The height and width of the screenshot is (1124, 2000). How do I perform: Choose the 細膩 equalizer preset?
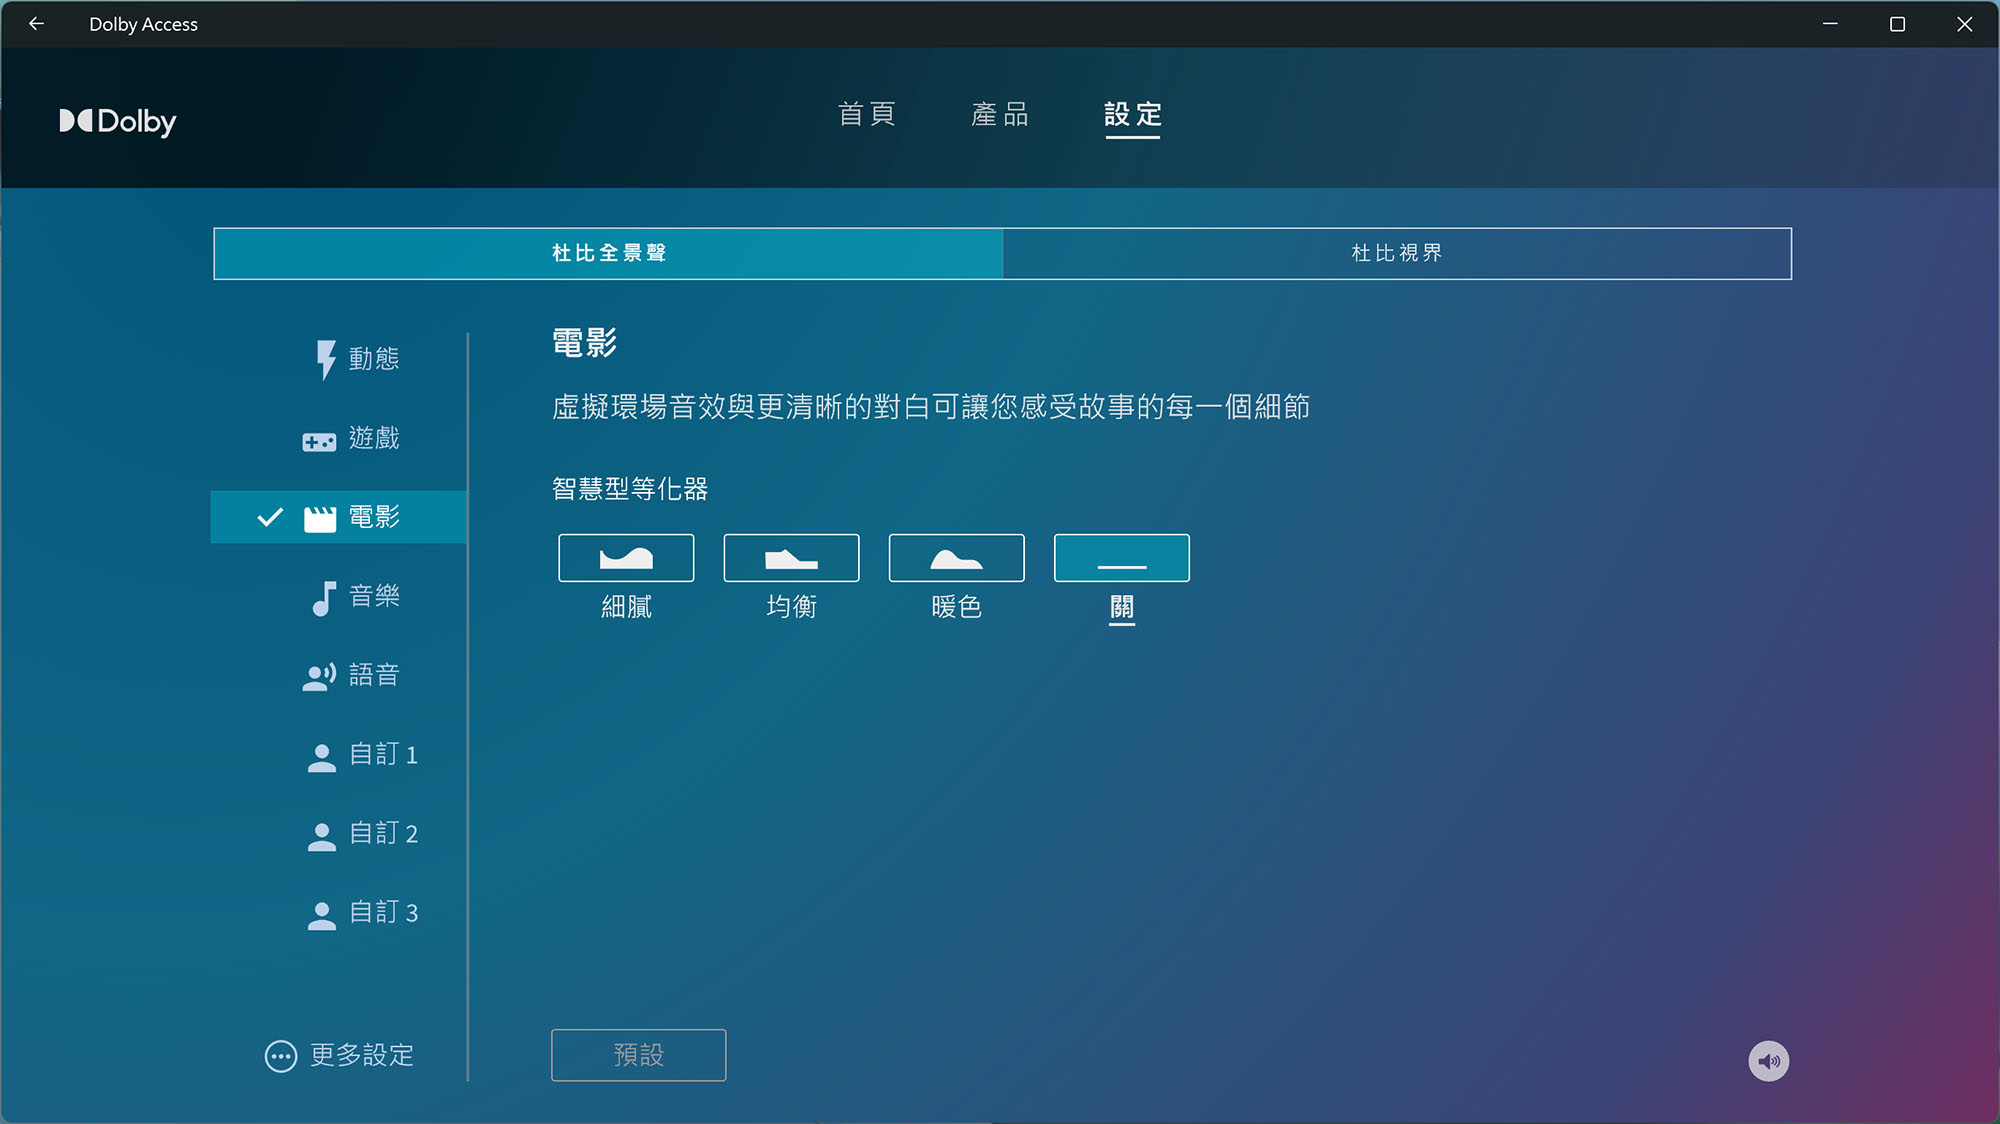tap(626, 558)
